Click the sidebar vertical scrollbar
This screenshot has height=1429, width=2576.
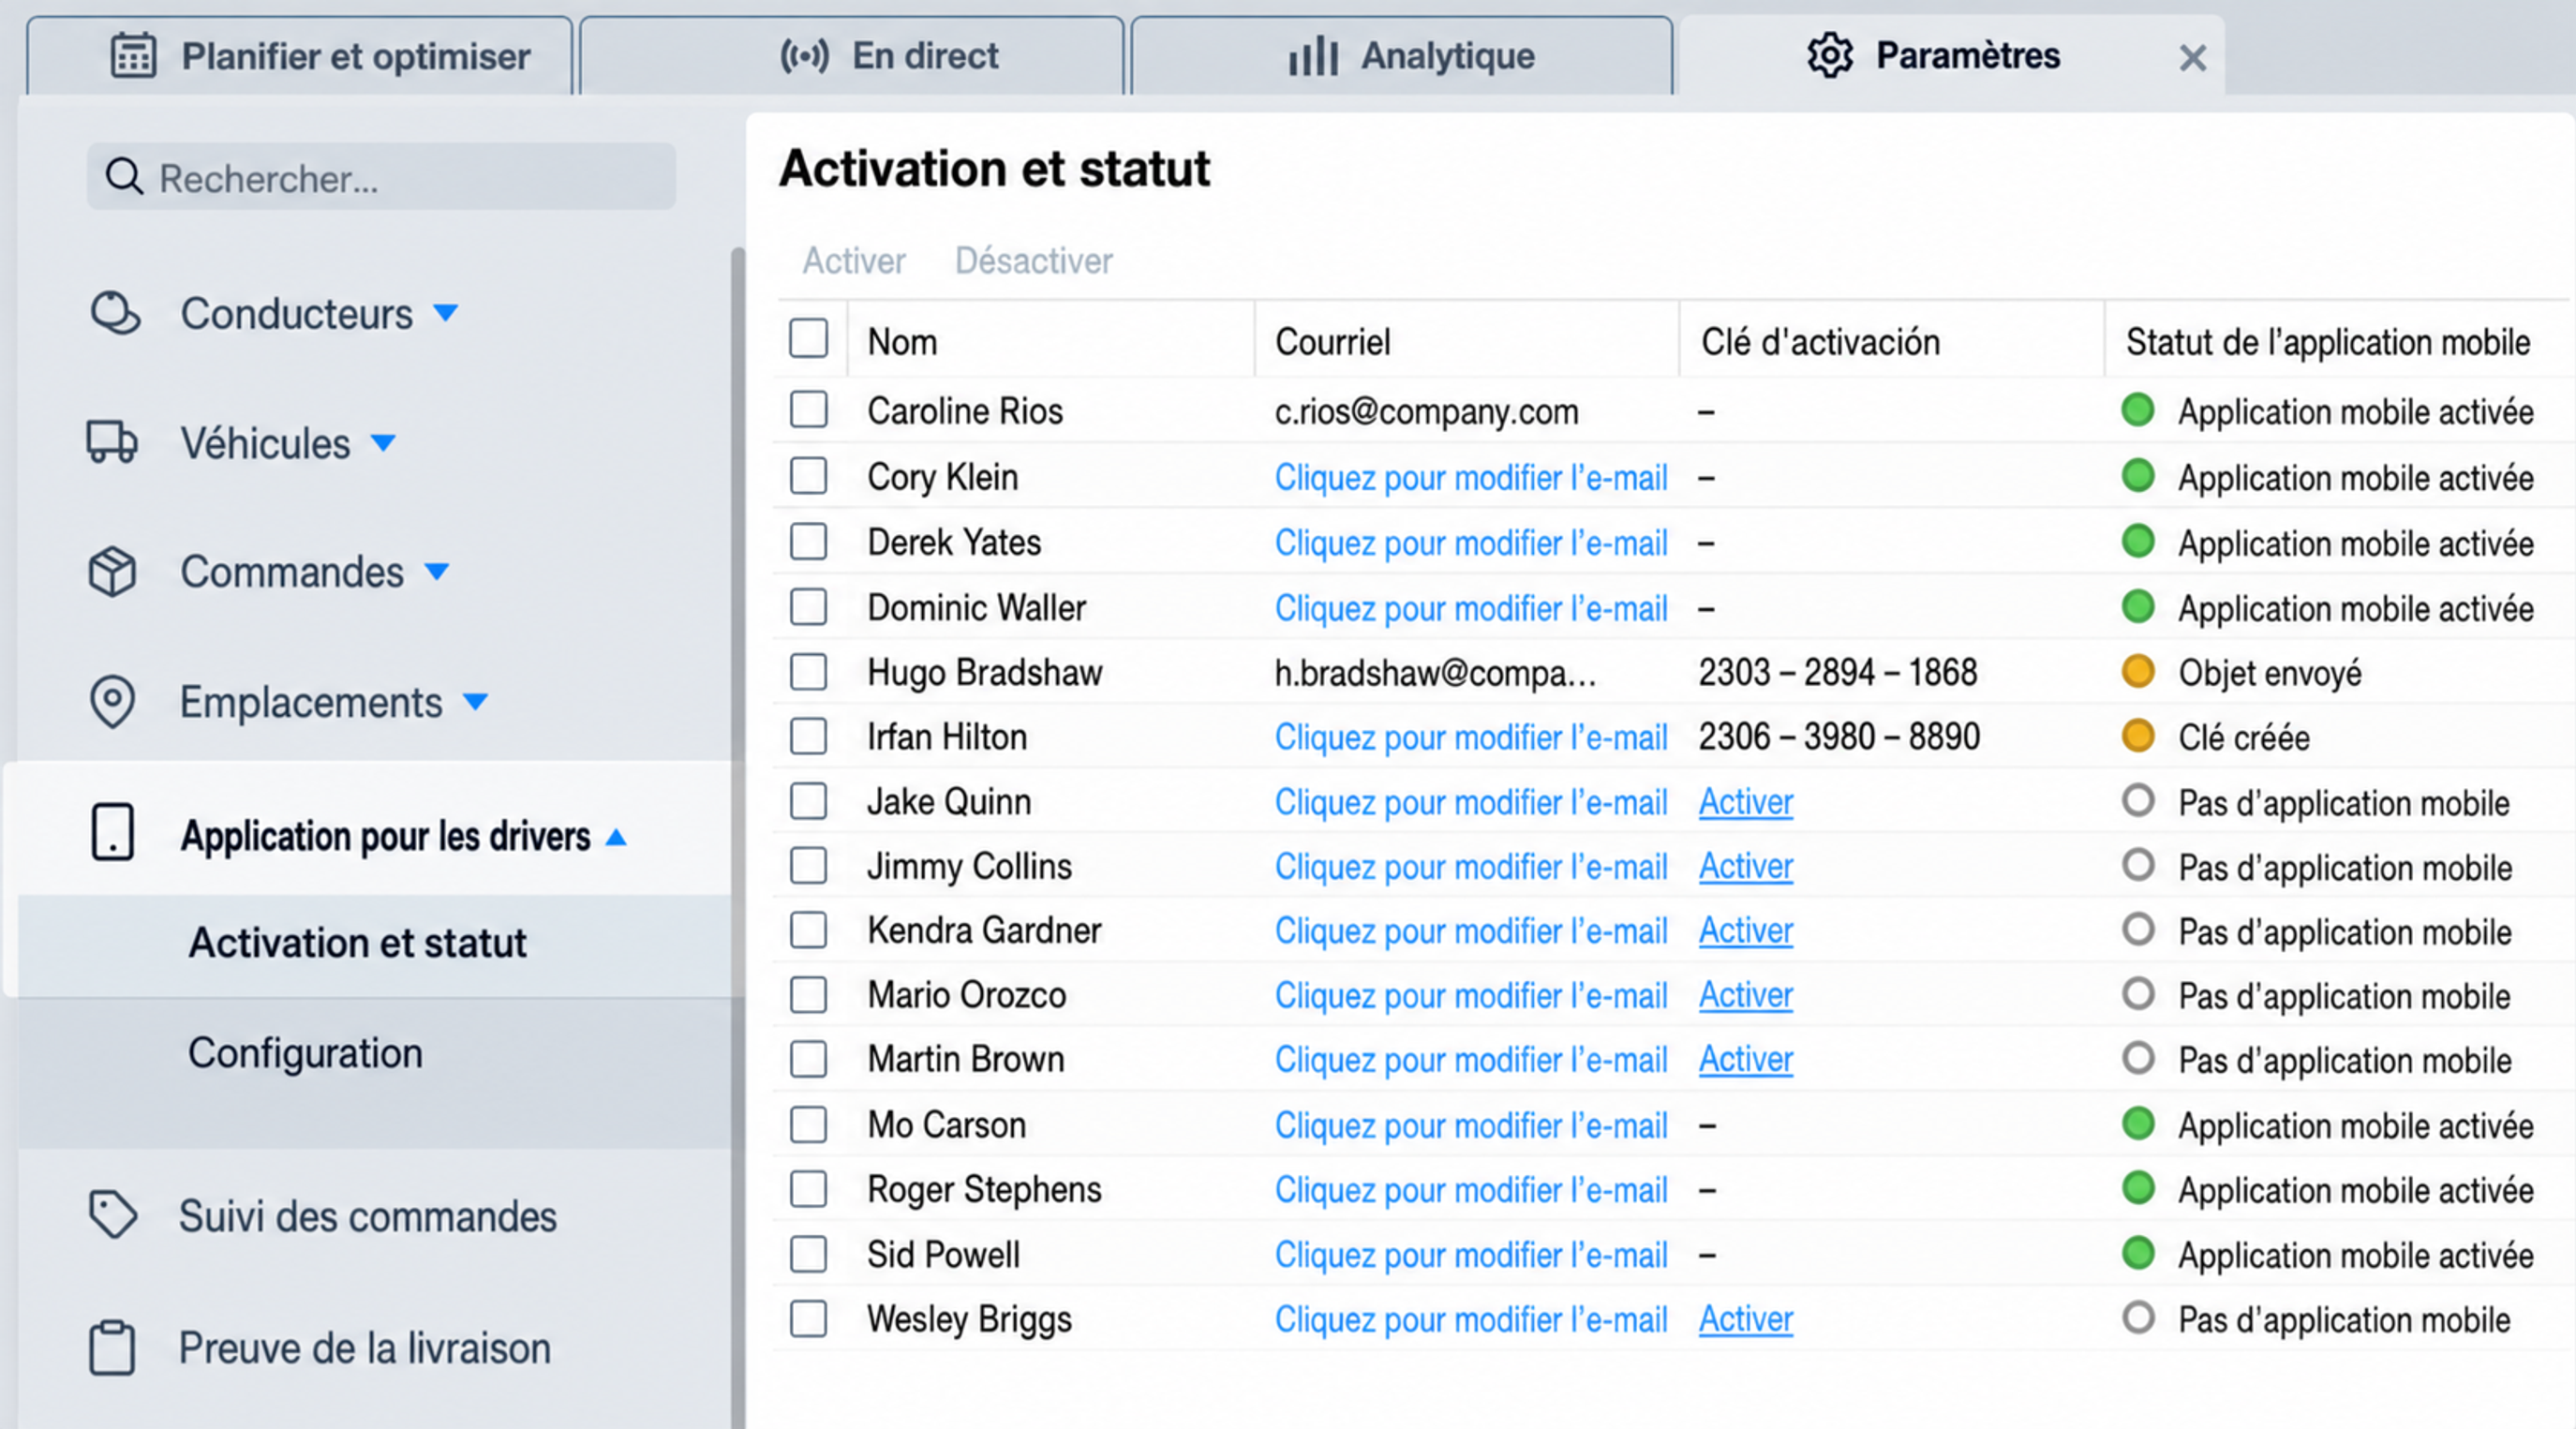click(x=738, y=838)
